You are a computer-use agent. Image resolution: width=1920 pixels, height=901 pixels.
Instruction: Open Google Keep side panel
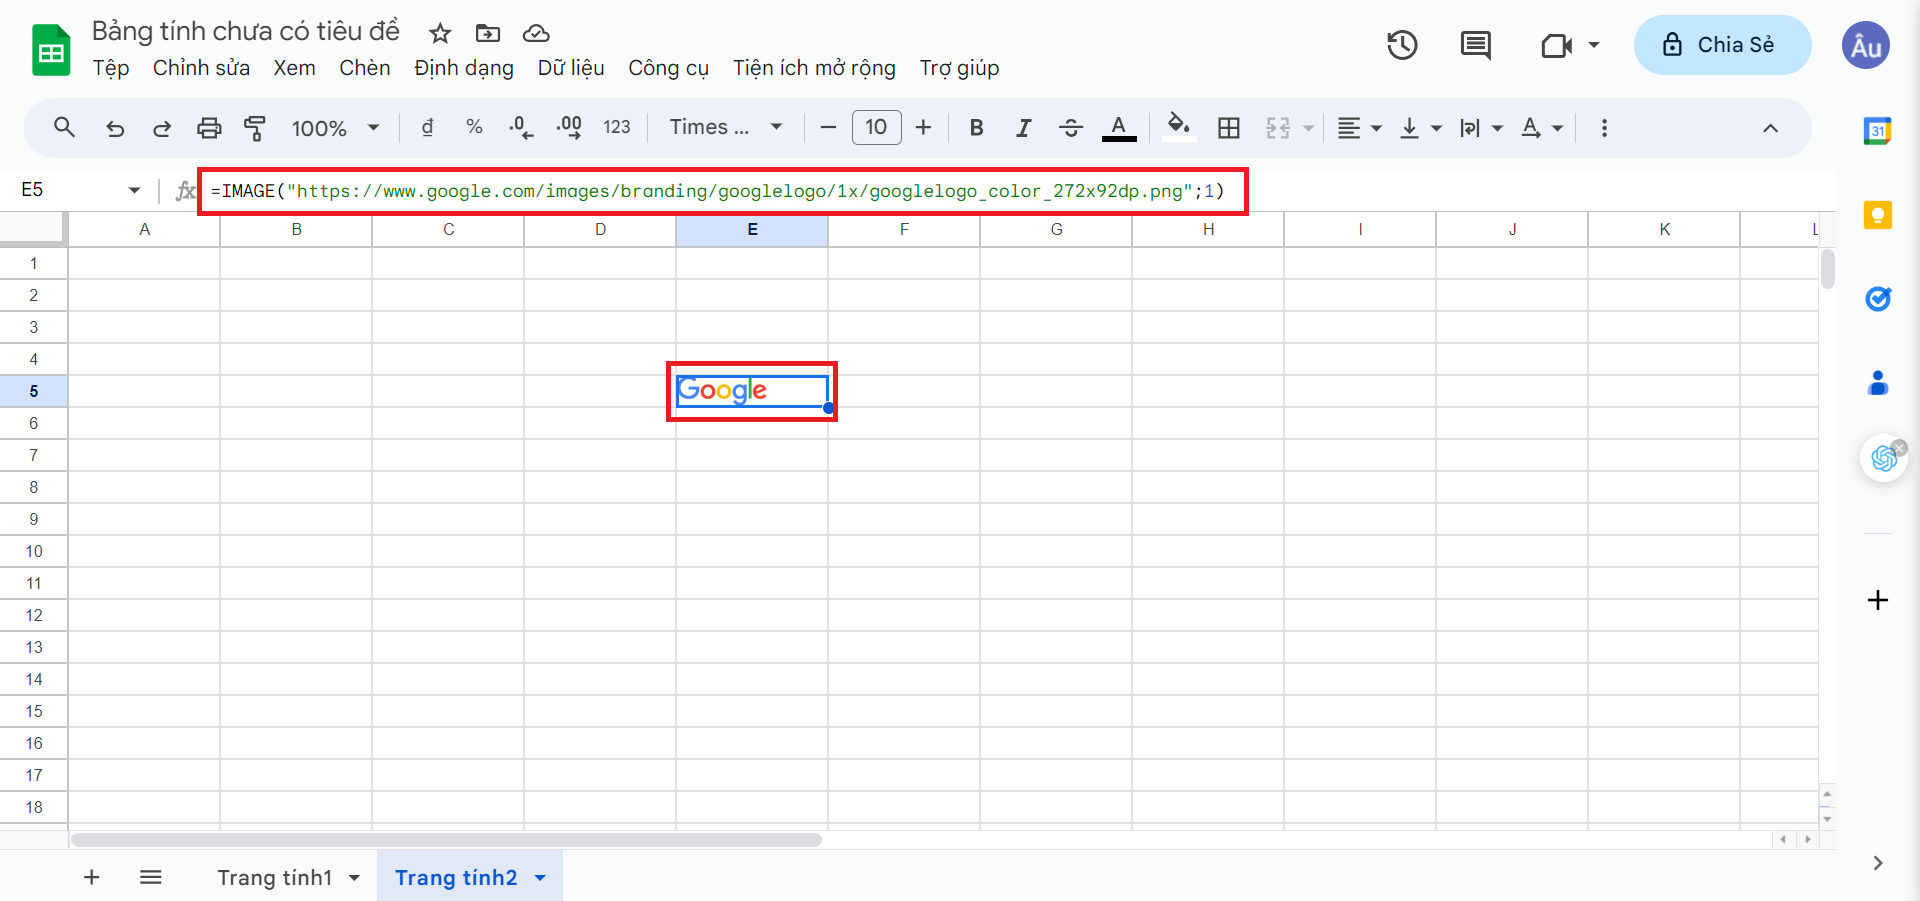pos(1877,215)
